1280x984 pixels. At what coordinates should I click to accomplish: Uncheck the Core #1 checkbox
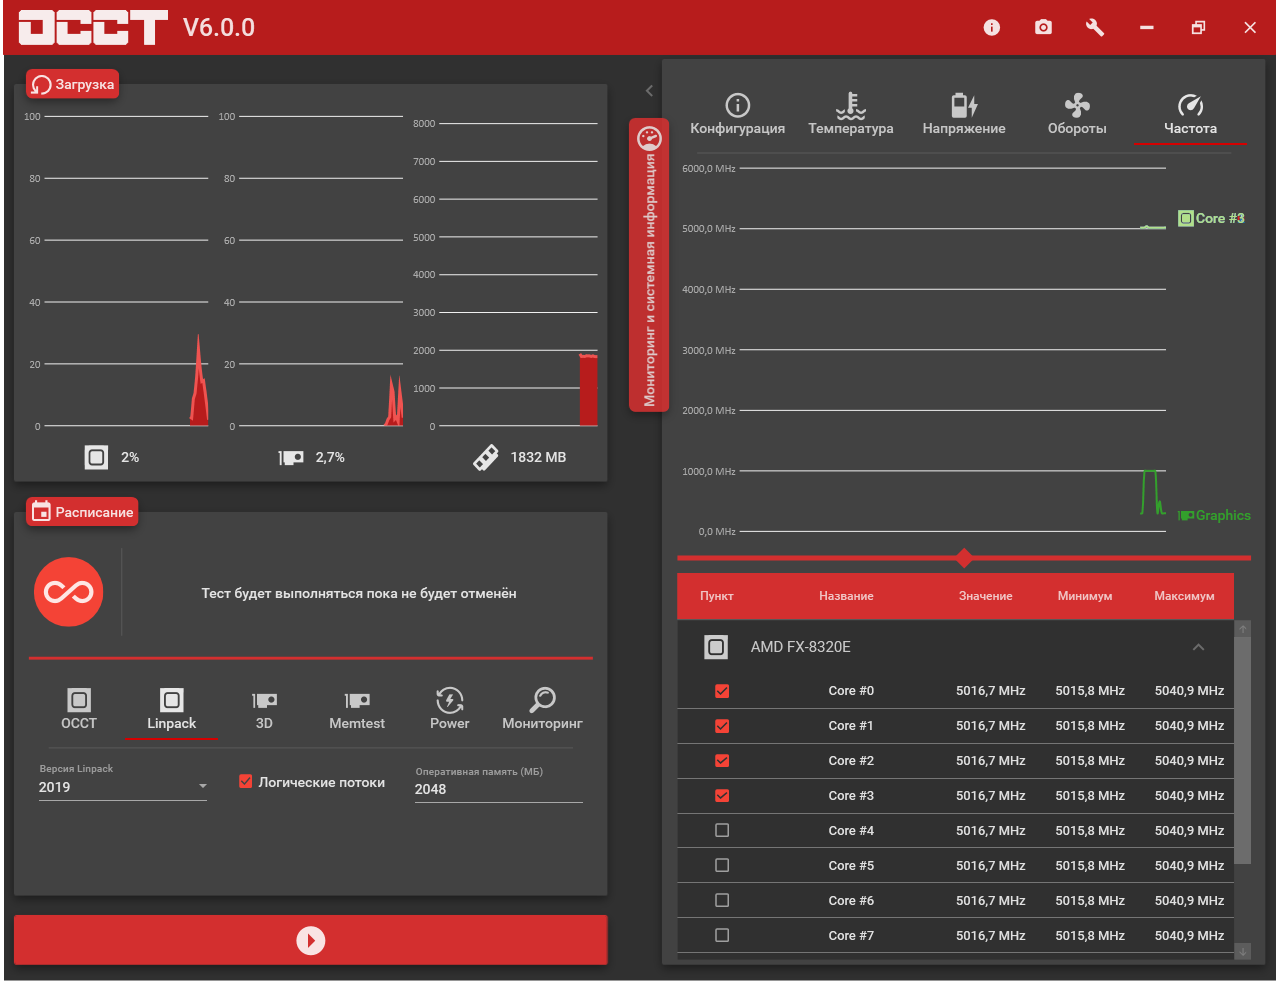coord(722,726)
